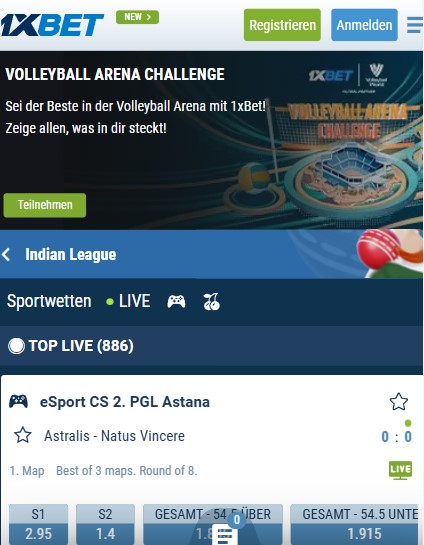Click the Anmelden button
Screen dimensions: 424x545
pos(364,25)
